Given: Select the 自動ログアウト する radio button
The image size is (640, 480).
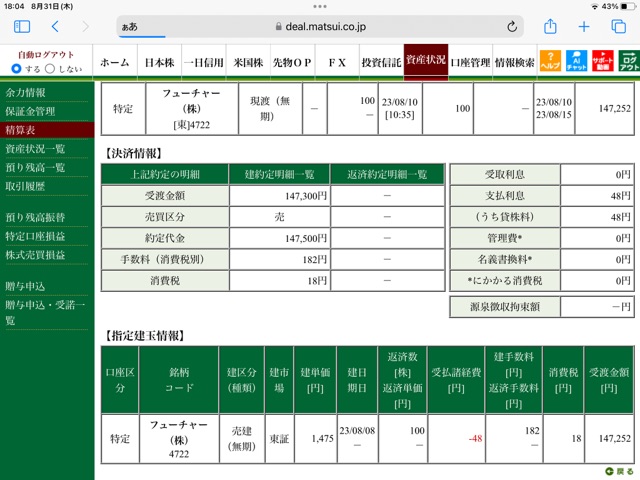Looking at the screenshot, I should pos(16,69).
